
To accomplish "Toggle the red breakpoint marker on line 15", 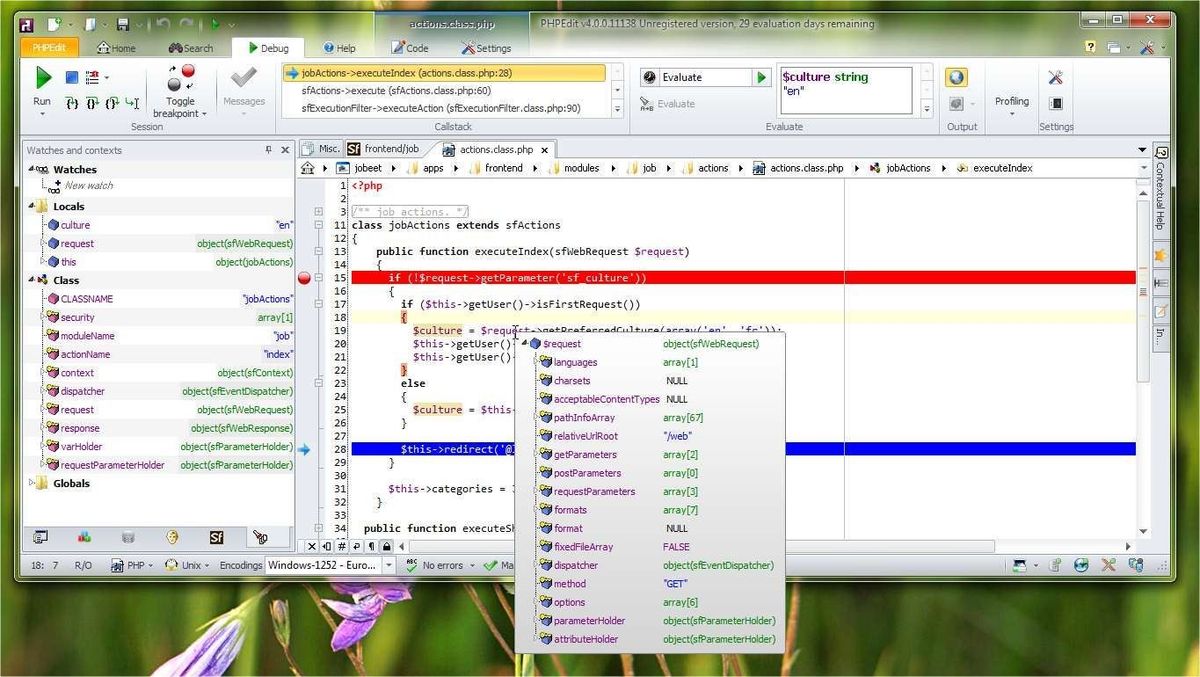I will tap(304, 278).
